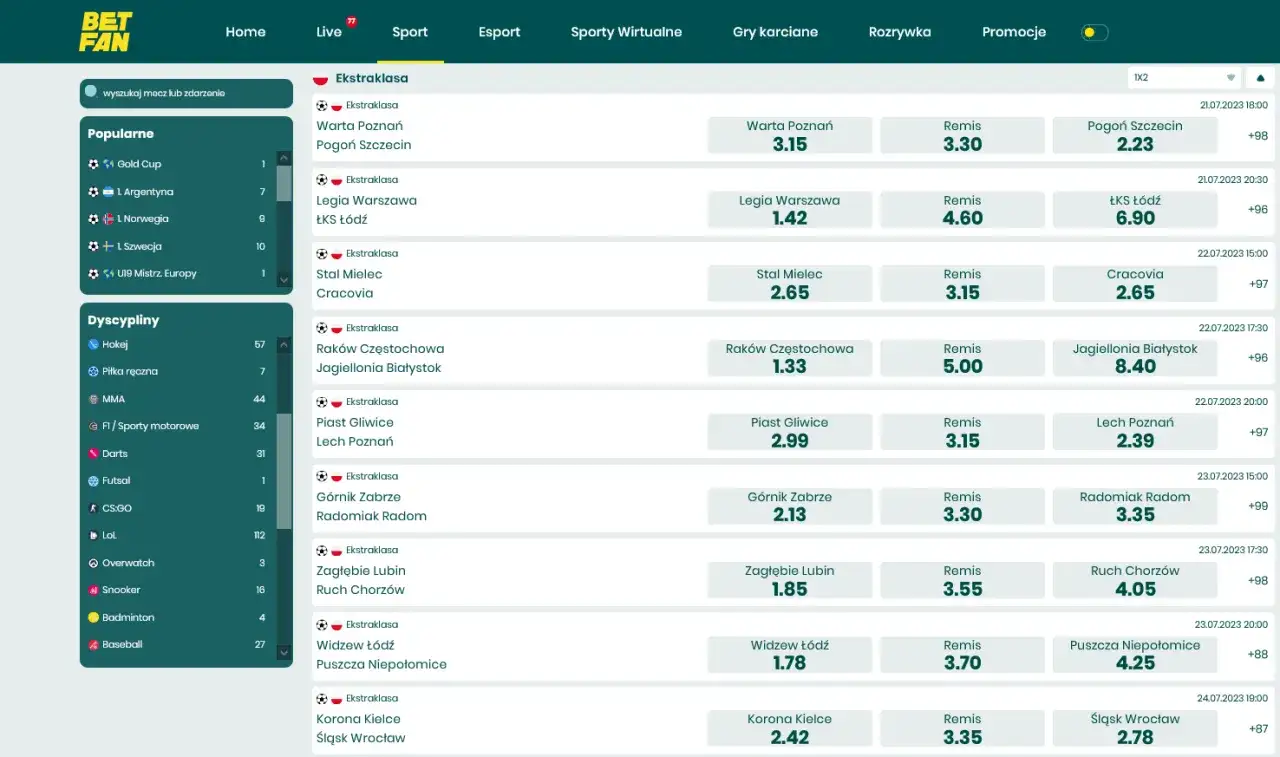Open the Live tab

[329, 32]
